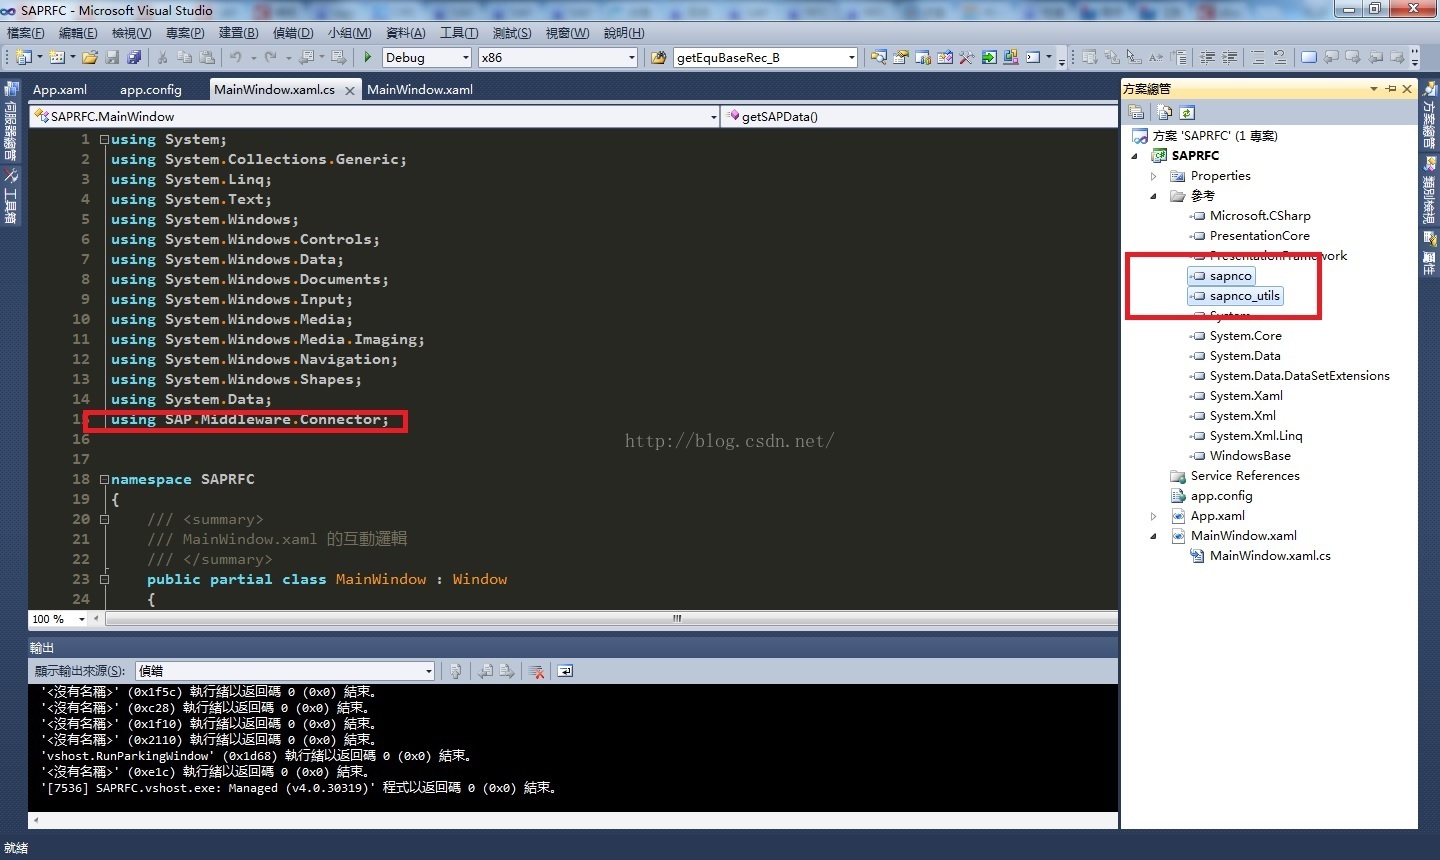
Task: Open the Debug configuration dropdown
Action: 465,58
